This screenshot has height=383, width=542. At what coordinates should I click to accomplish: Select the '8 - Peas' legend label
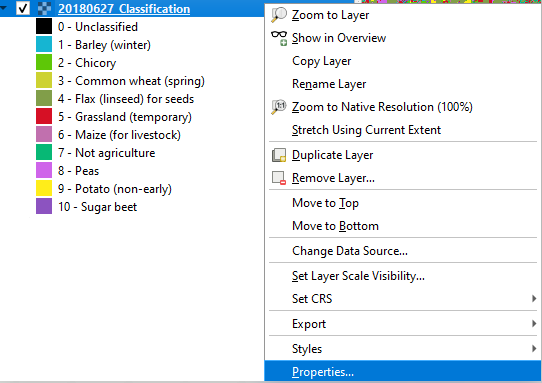point(78,171)
